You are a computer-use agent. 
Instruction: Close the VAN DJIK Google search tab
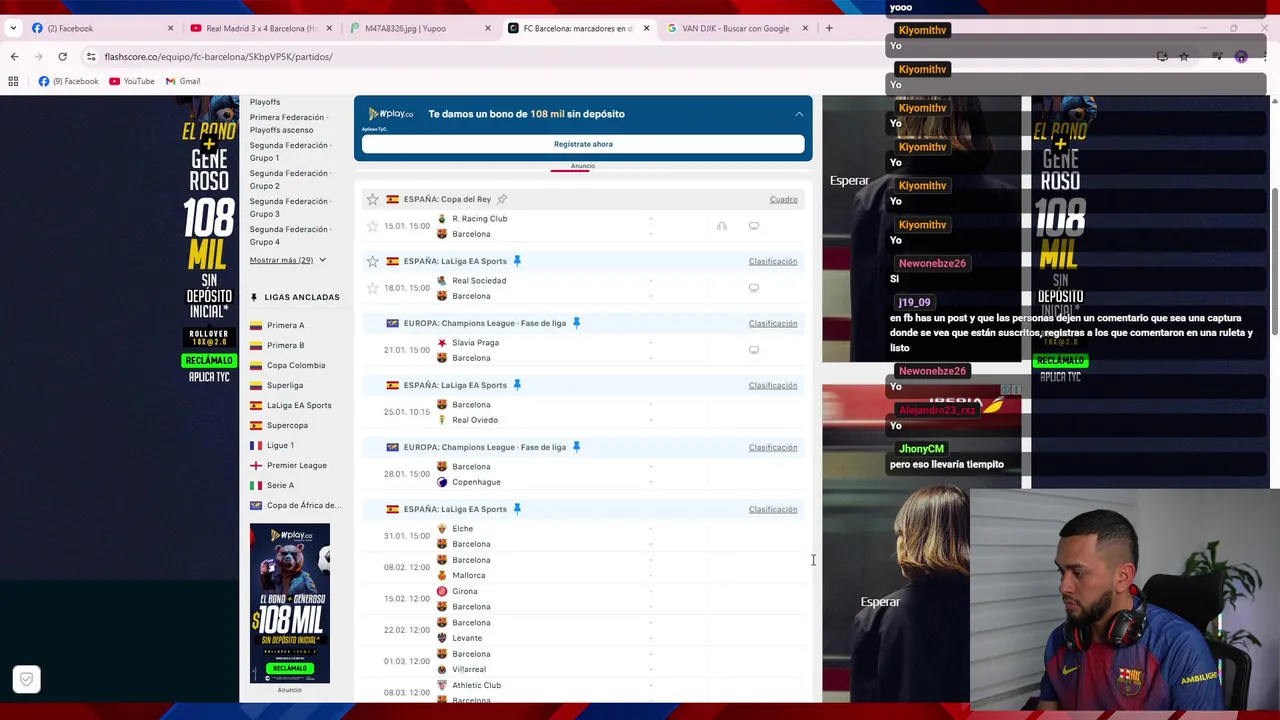pyautogui.click(x=805, y=28)
